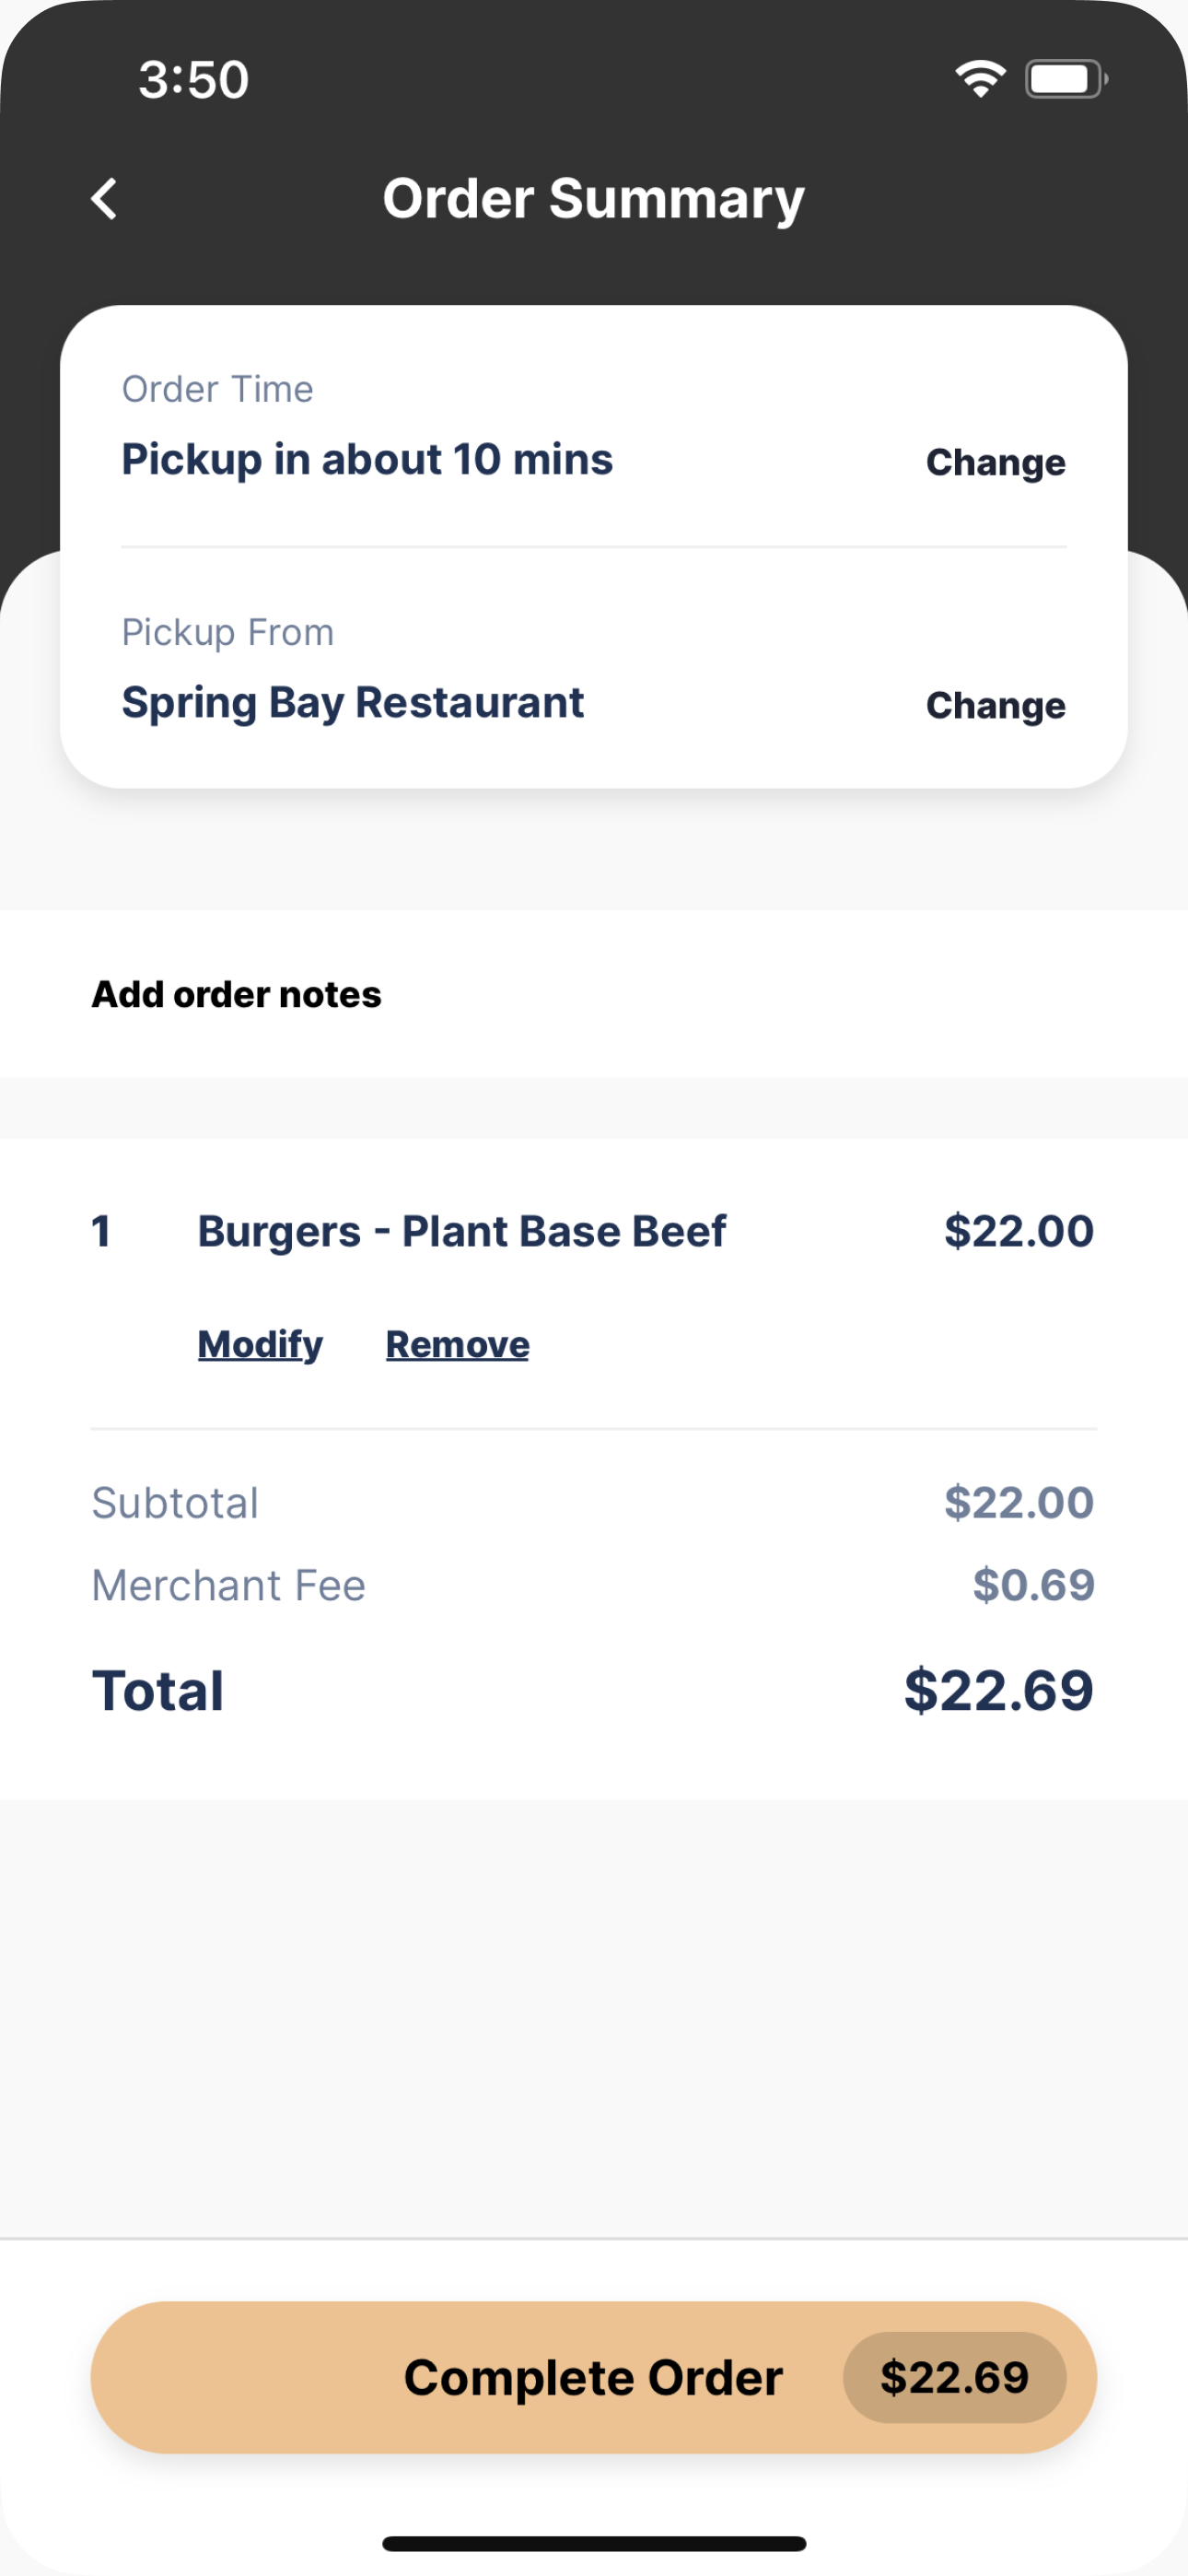Tap the Merchant Fee row

[x=594, y=1586]
